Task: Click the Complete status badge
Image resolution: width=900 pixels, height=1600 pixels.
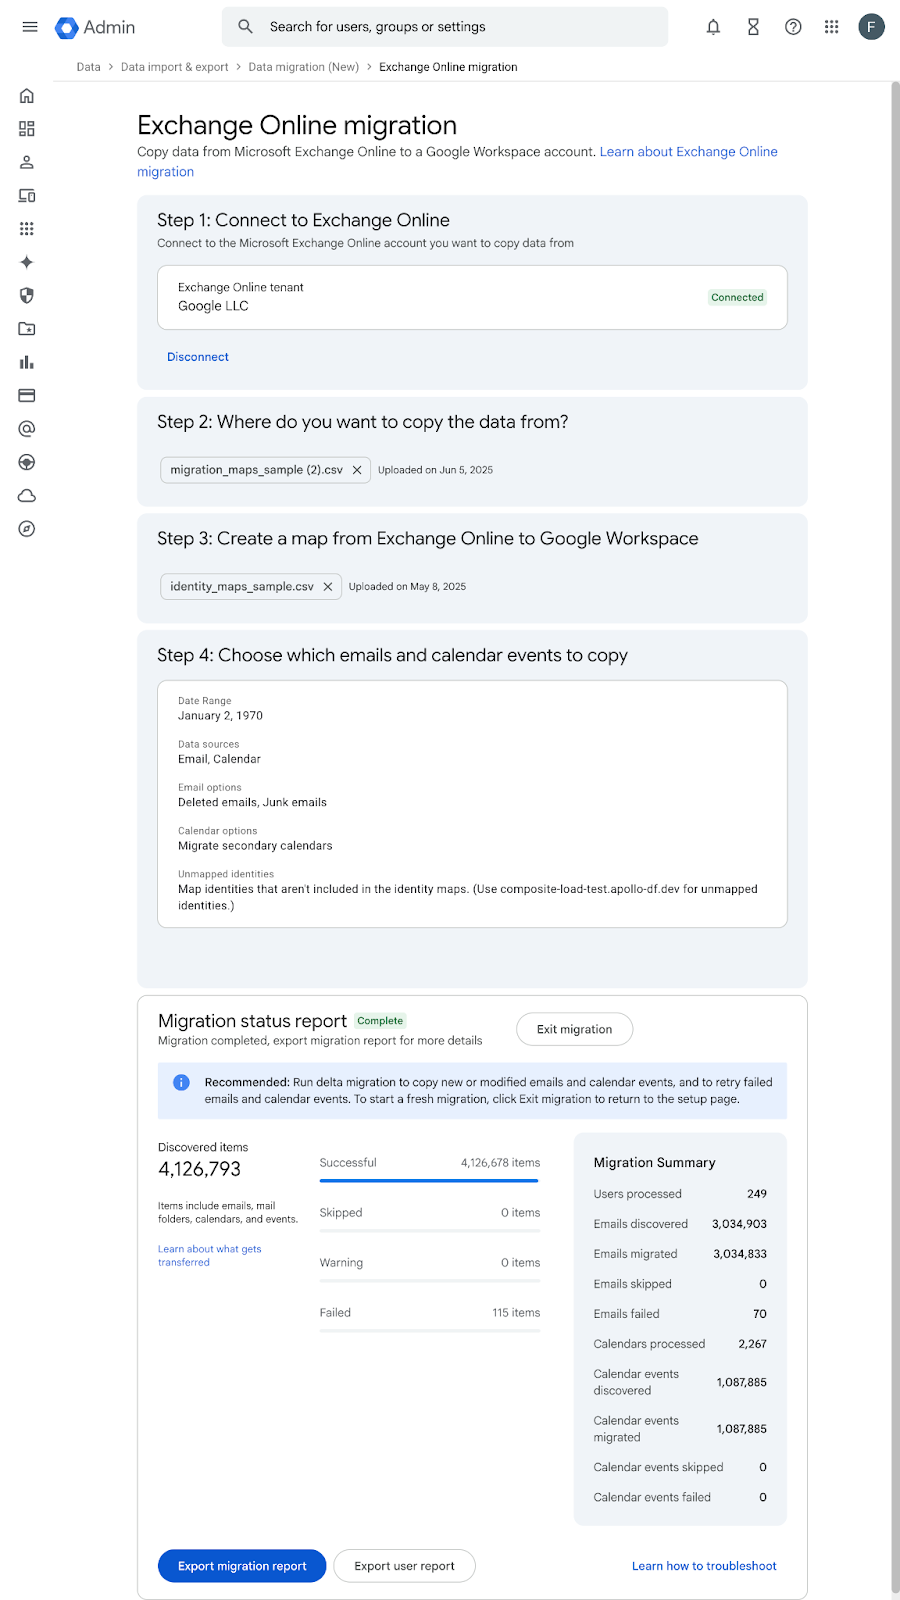Action: click(380, 1021)
